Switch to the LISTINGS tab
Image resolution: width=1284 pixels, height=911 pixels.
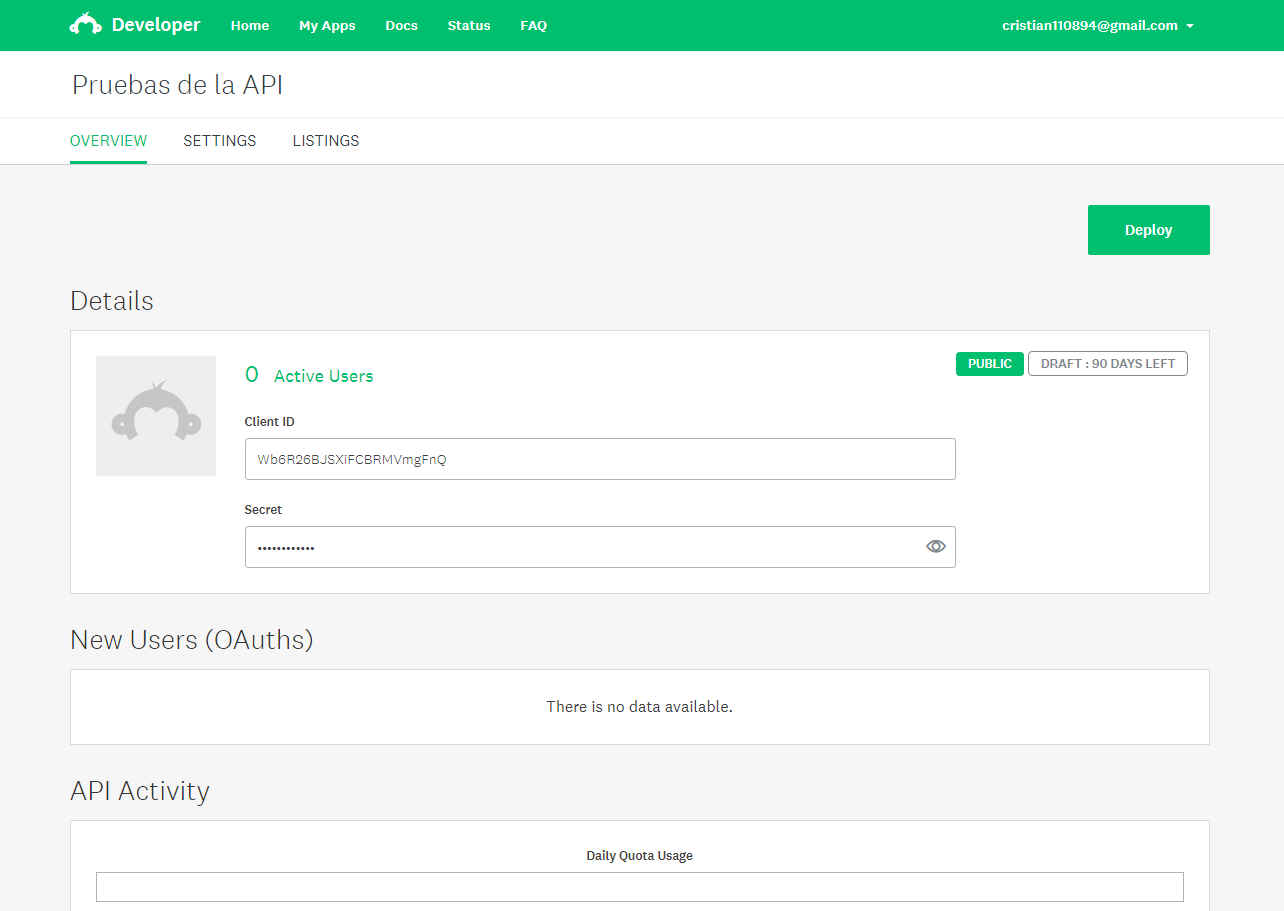tap(325, 140)
